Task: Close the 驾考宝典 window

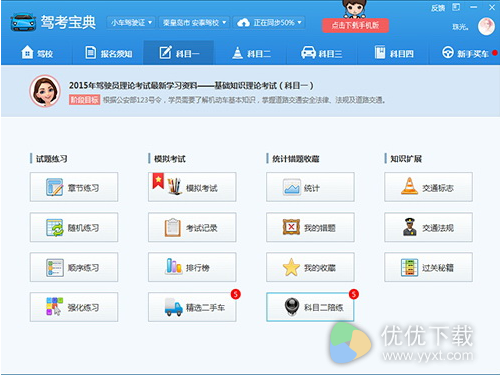Action: (x=492, y=7)
